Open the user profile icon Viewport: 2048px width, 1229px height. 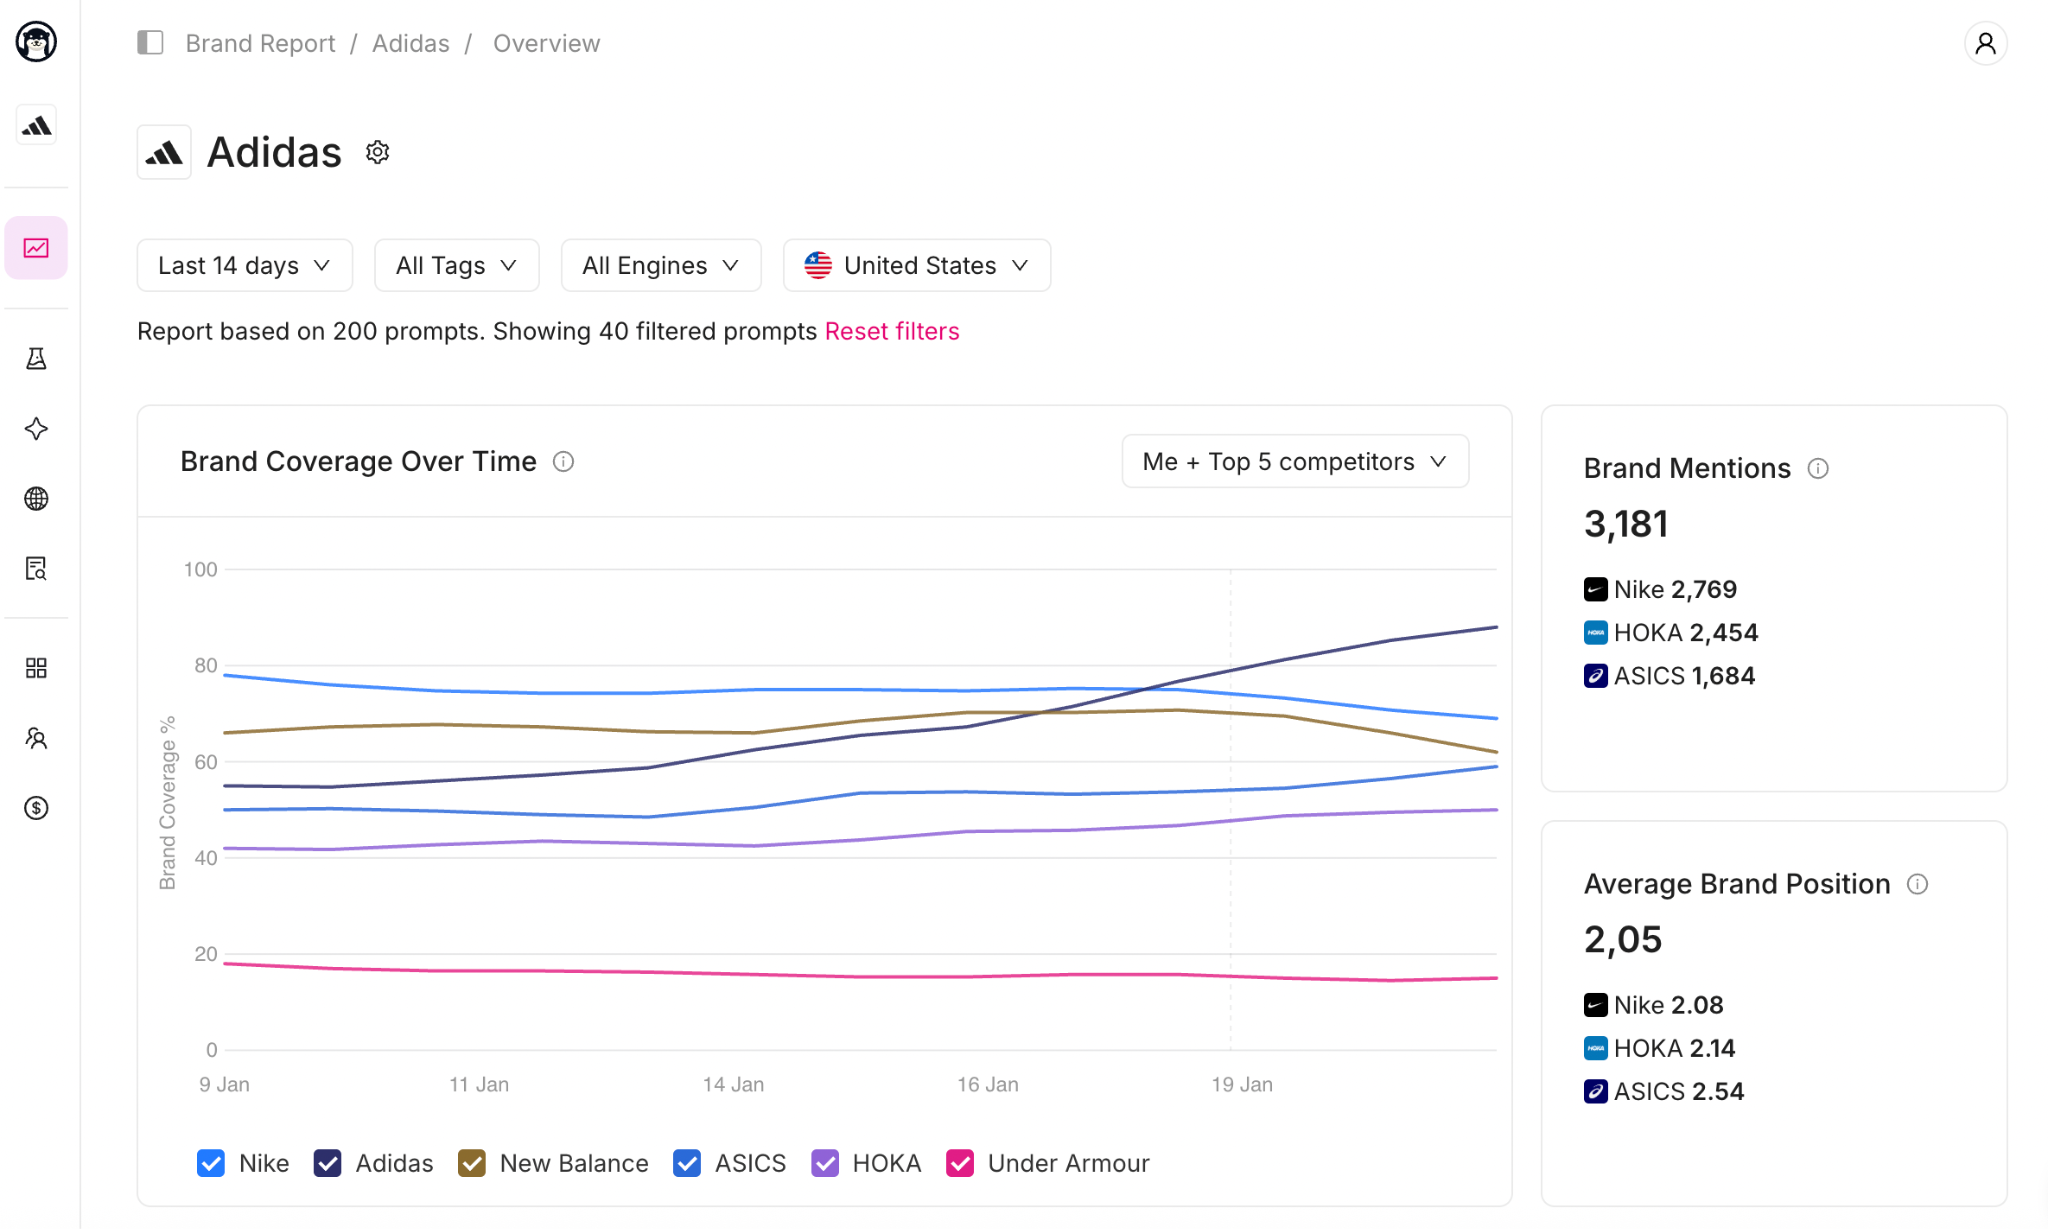1985,43
